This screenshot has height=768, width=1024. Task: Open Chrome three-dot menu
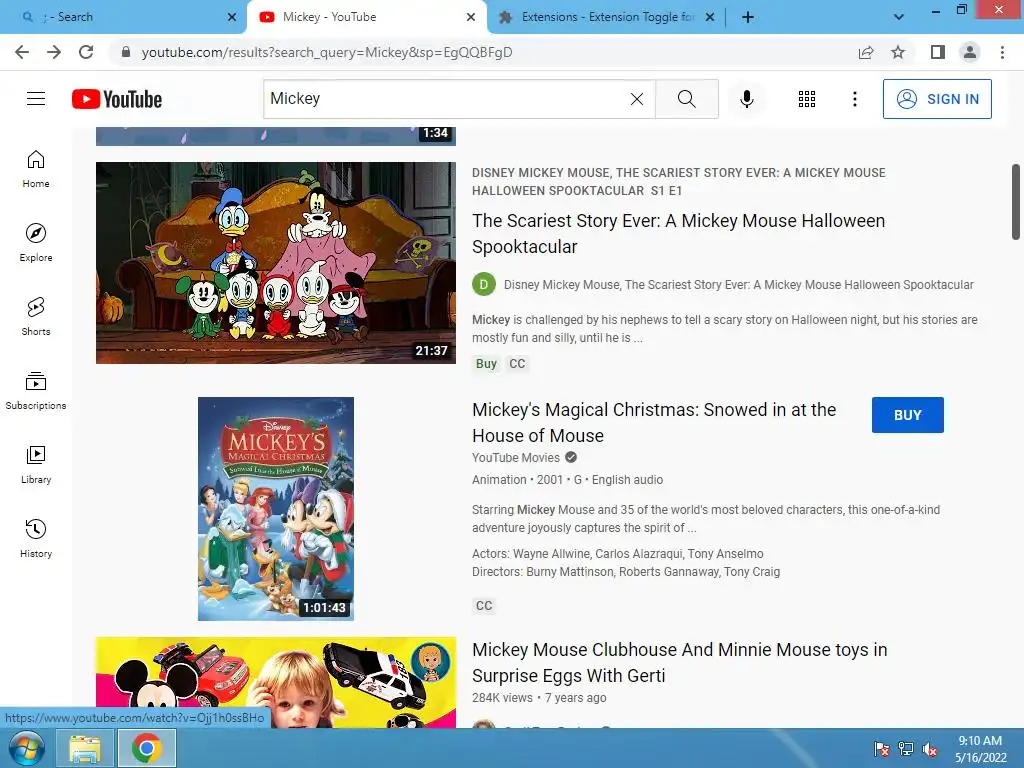(1002, 52)
